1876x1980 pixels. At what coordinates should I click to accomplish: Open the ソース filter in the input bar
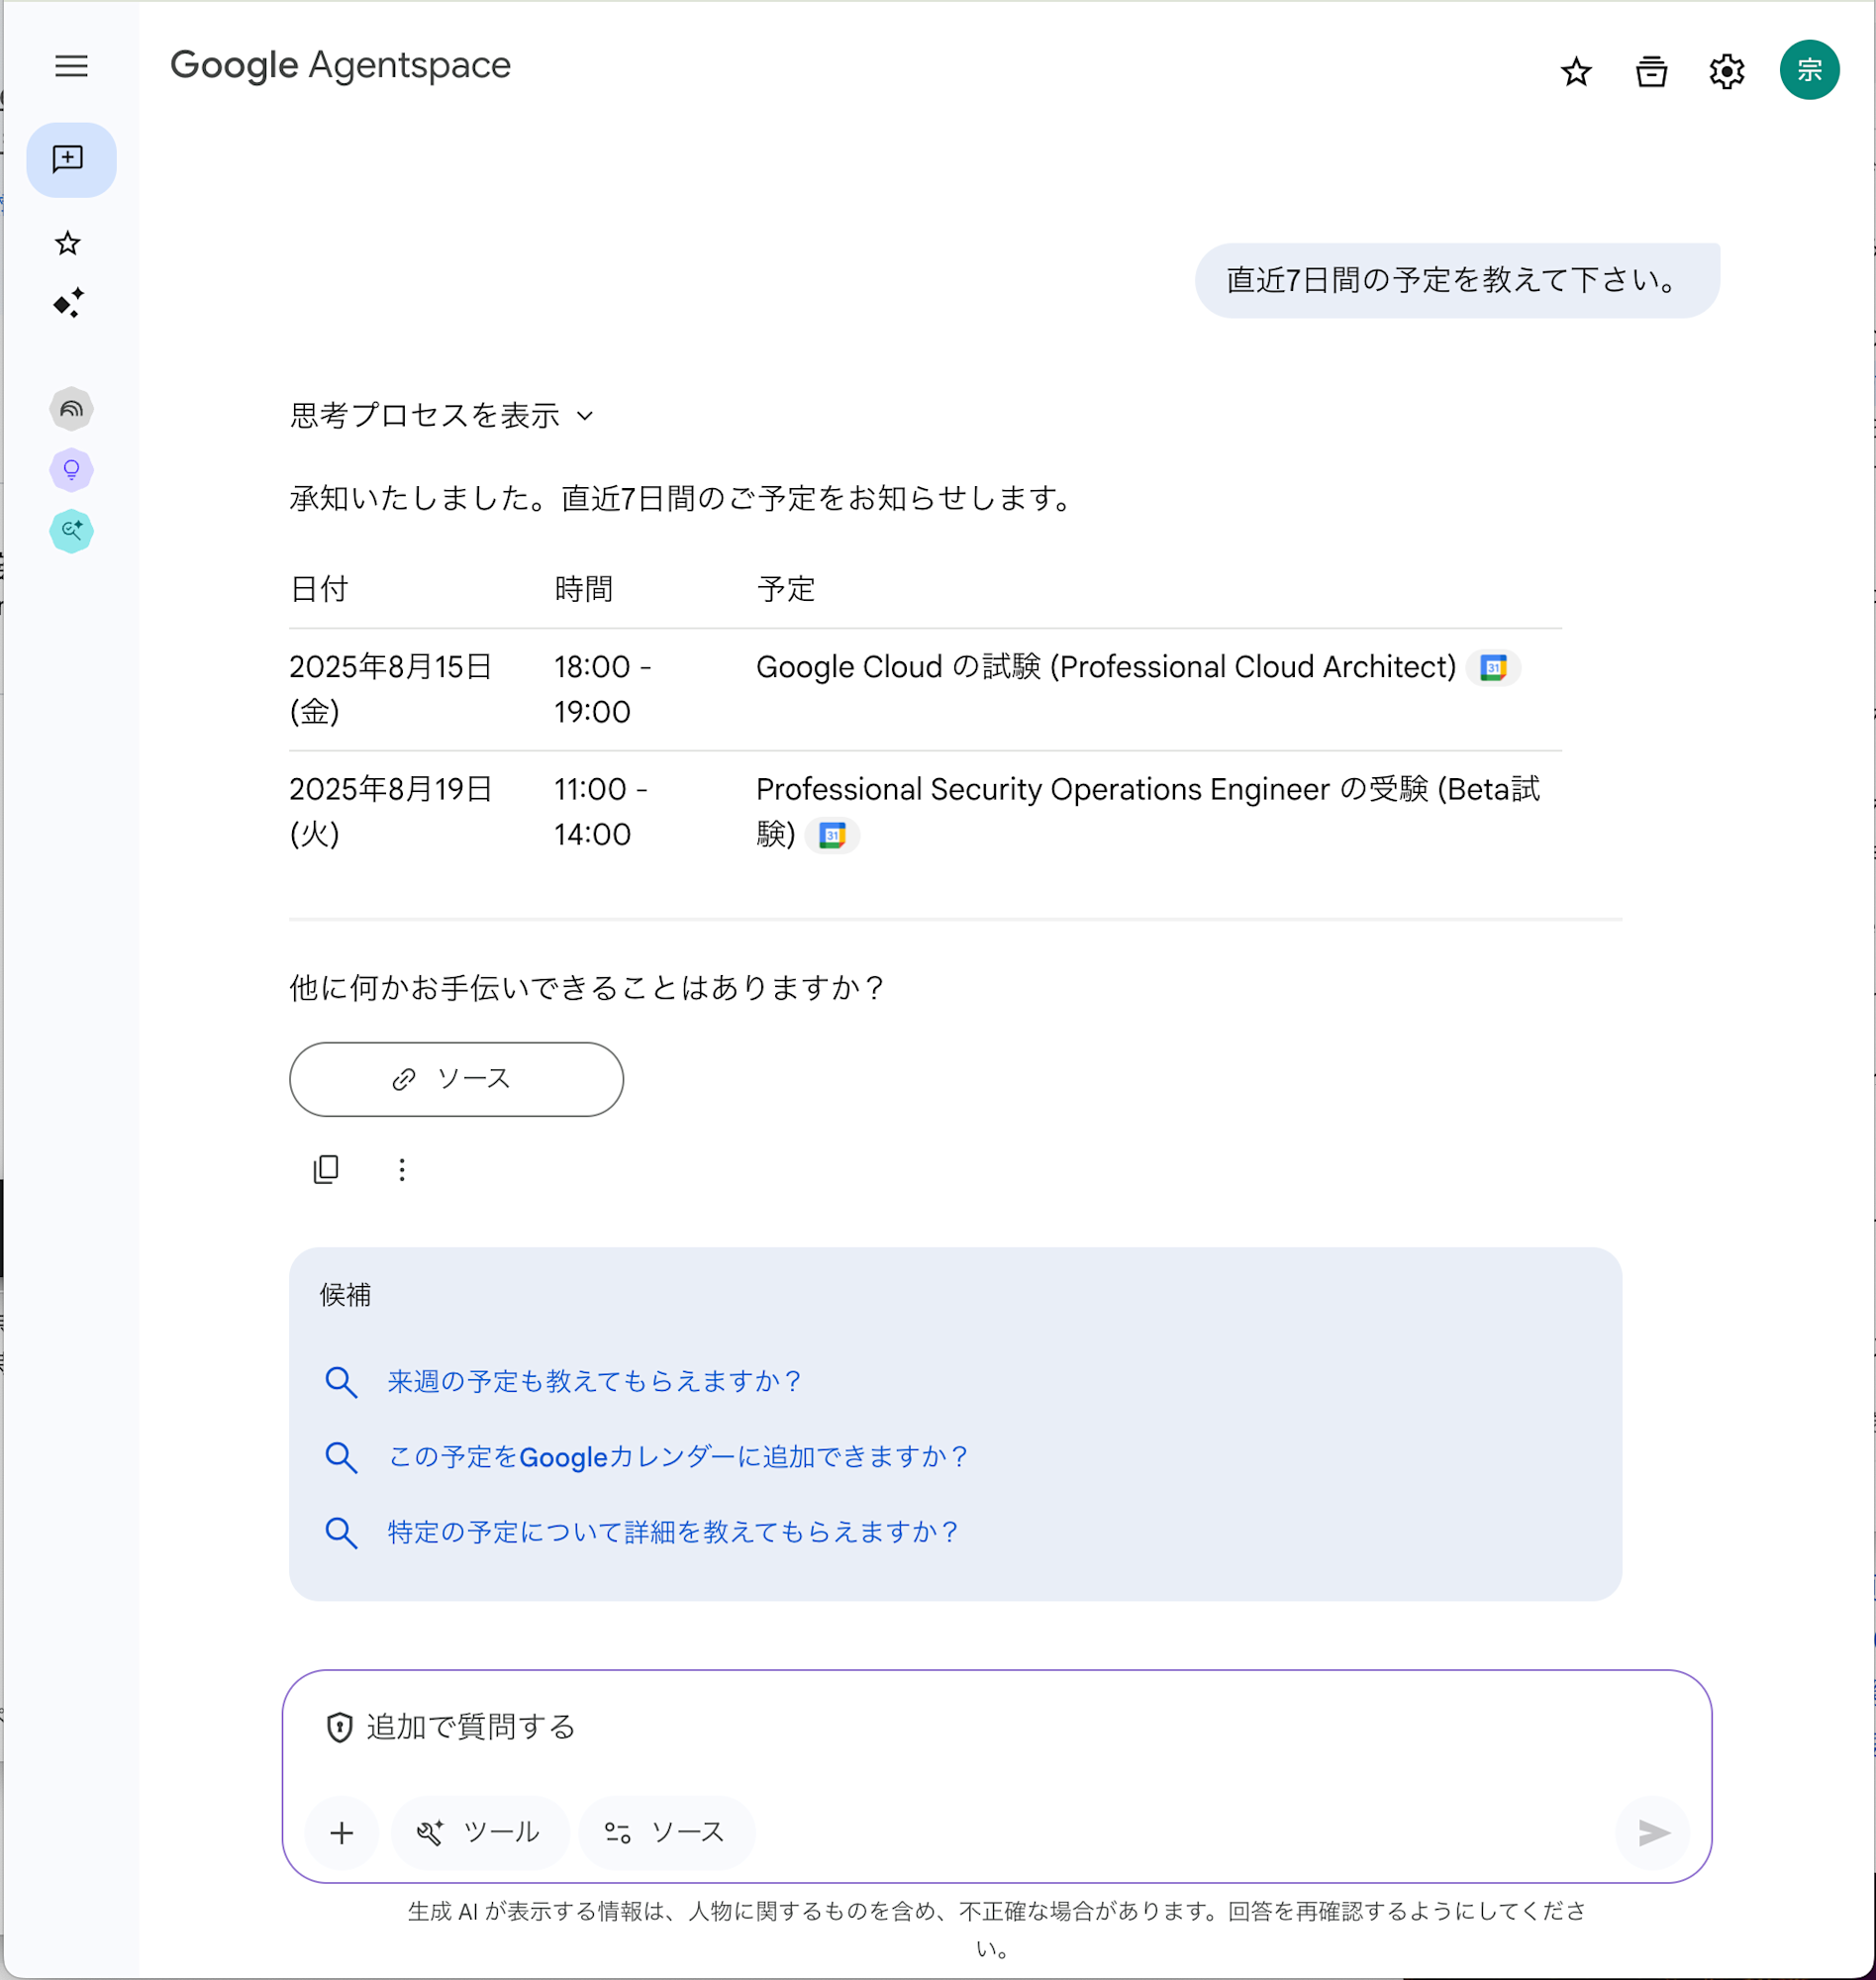(x=667, y=1833)
